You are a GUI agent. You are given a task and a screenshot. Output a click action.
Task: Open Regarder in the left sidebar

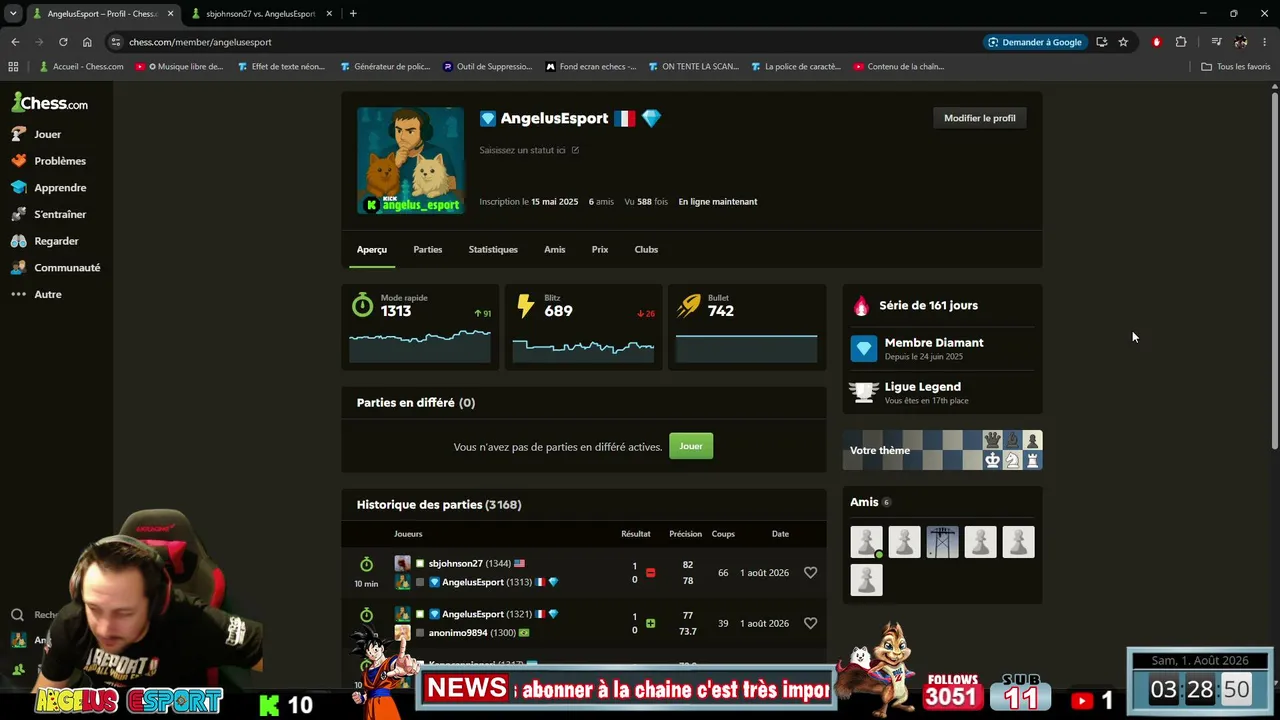click(x=45, y=241)
